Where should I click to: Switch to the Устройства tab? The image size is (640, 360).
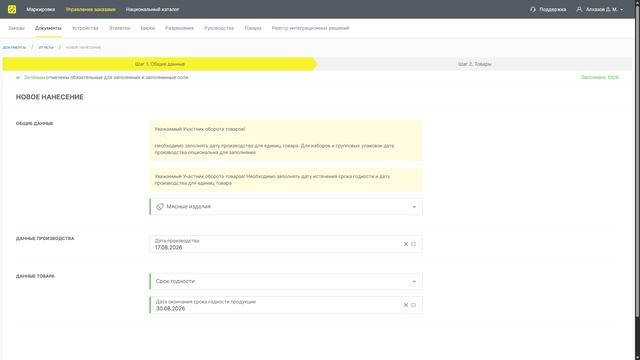(85, 28)
